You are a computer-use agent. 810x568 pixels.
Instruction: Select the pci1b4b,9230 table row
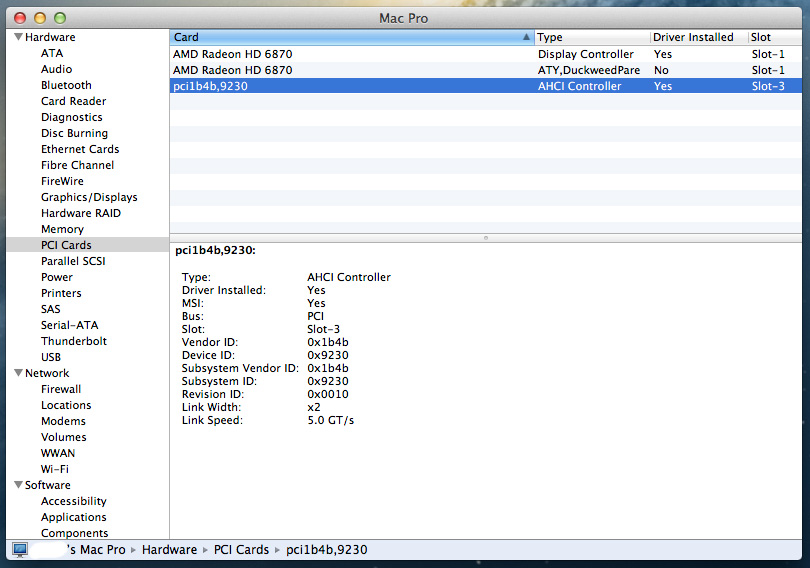coord(486,86)
